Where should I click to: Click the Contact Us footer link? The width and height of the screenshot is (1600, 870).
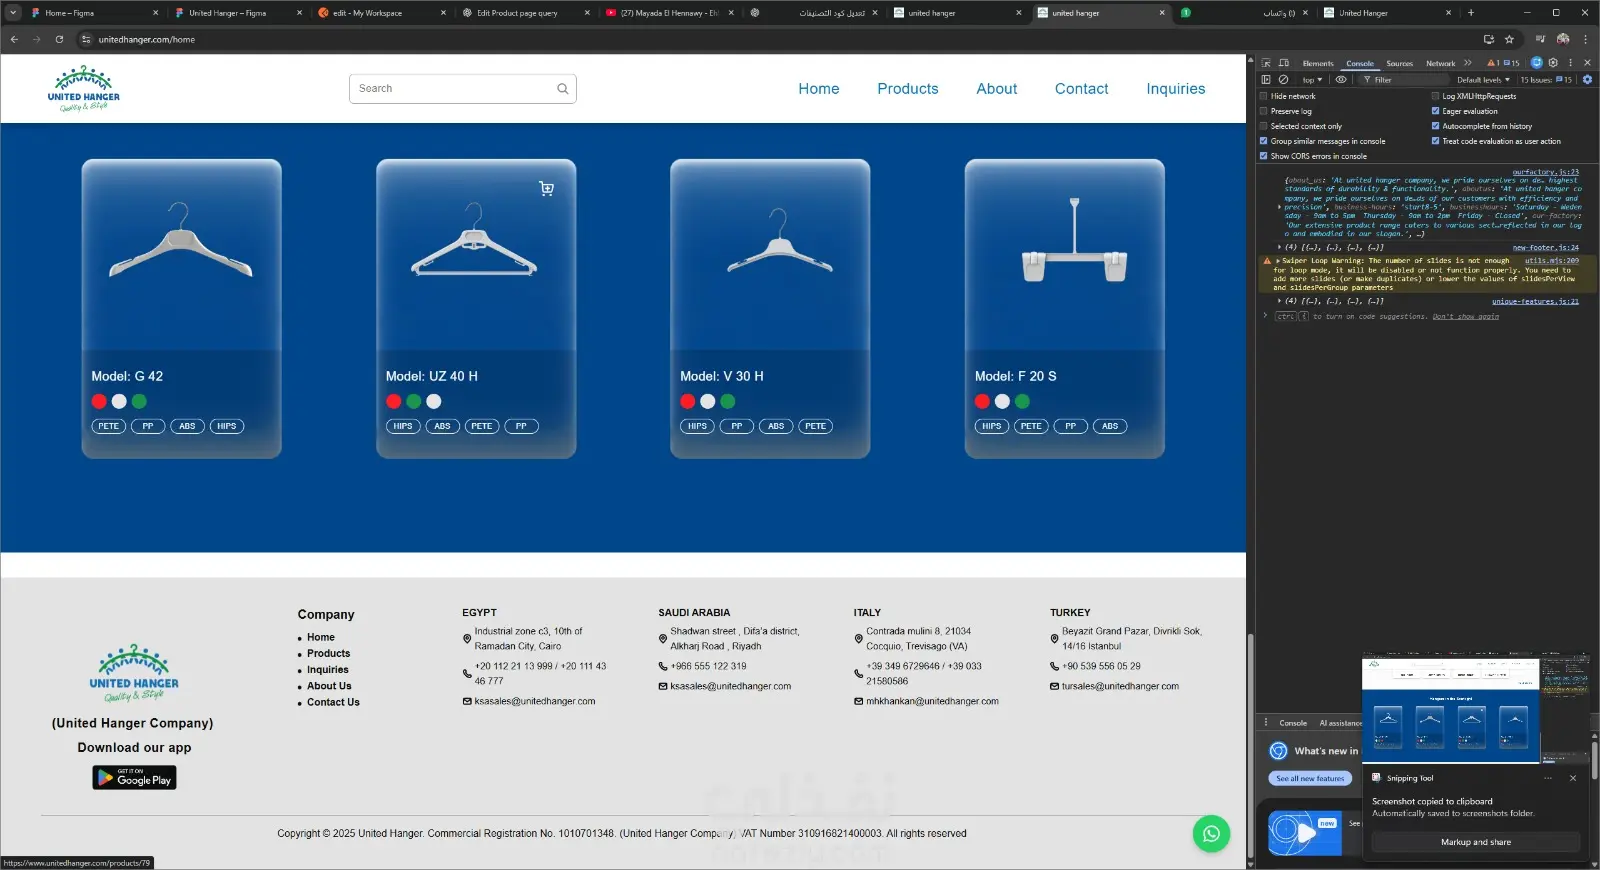pyautogui.click(x=333, y=702)
